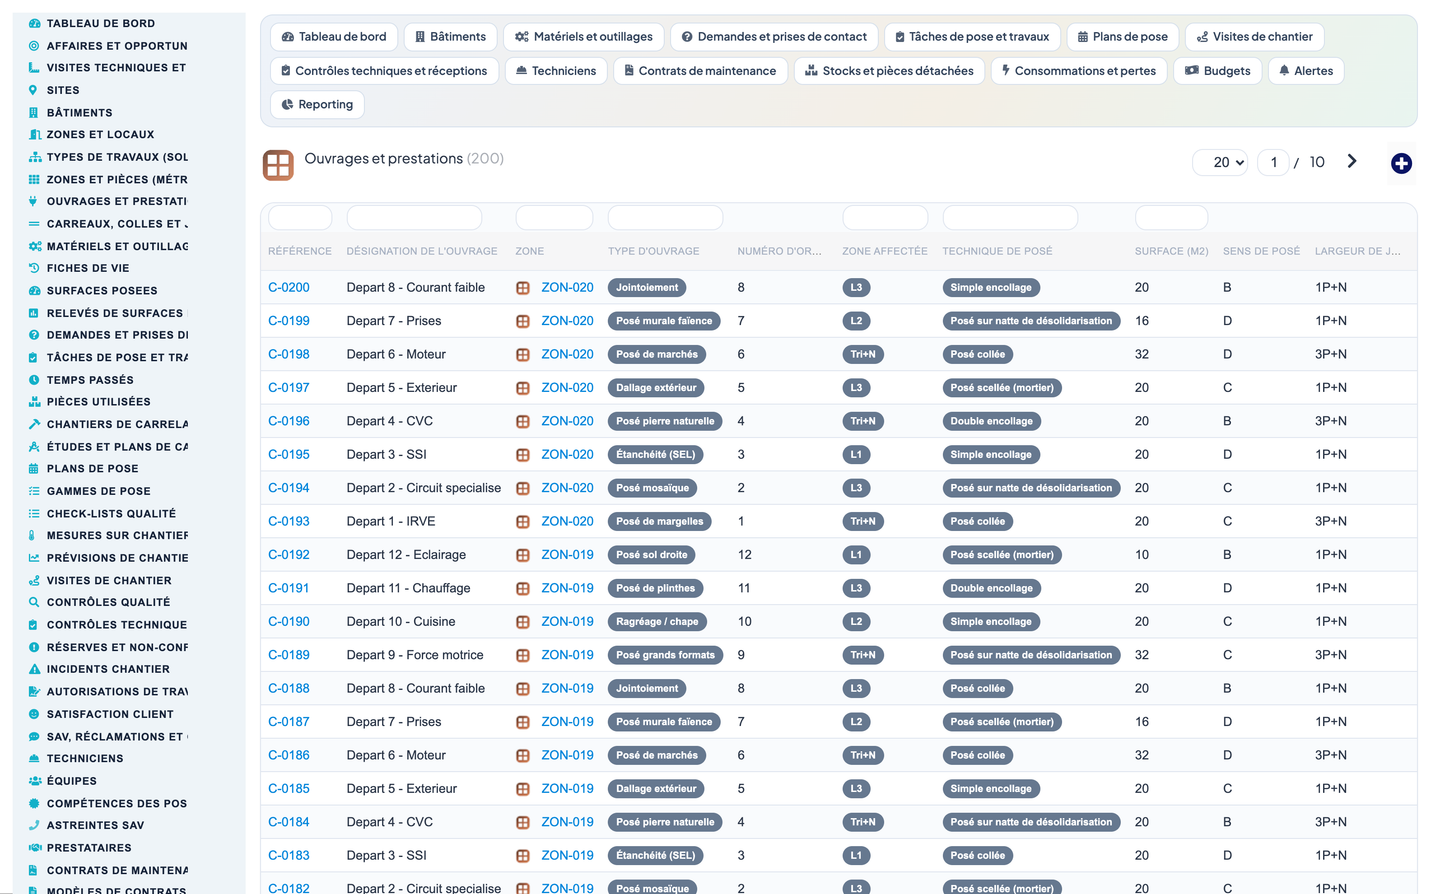
Task: Open Plans de pose sidebar entry
Action: [x=92, y=468]
